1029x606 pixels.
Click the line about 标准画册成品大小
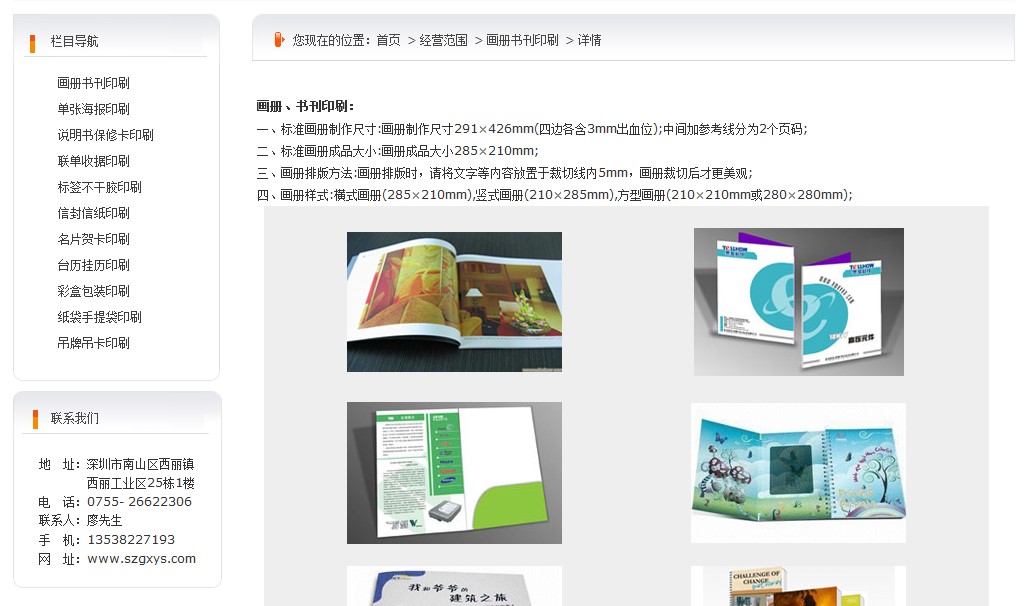[397, 151]
